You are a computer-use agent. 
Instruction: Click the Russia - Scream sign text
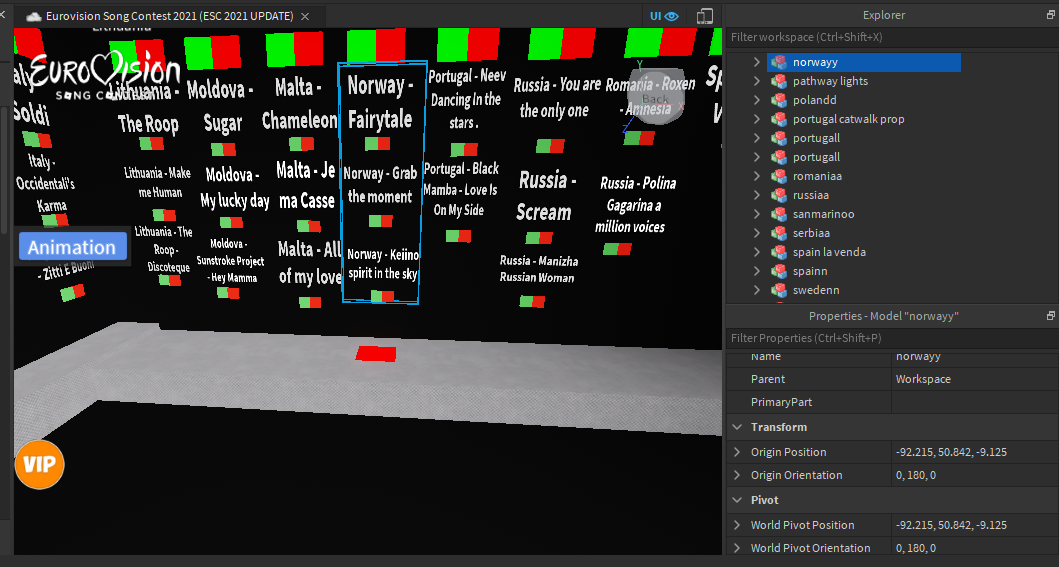coord(546,196)
